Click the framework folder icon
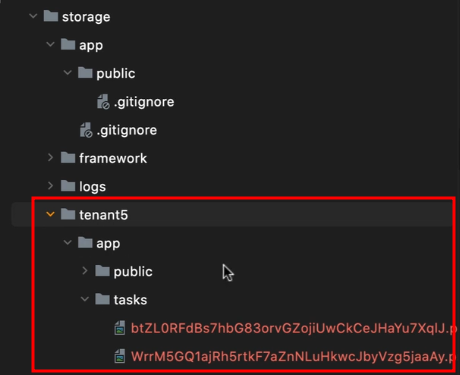The image size is (460, 375). 68,157
